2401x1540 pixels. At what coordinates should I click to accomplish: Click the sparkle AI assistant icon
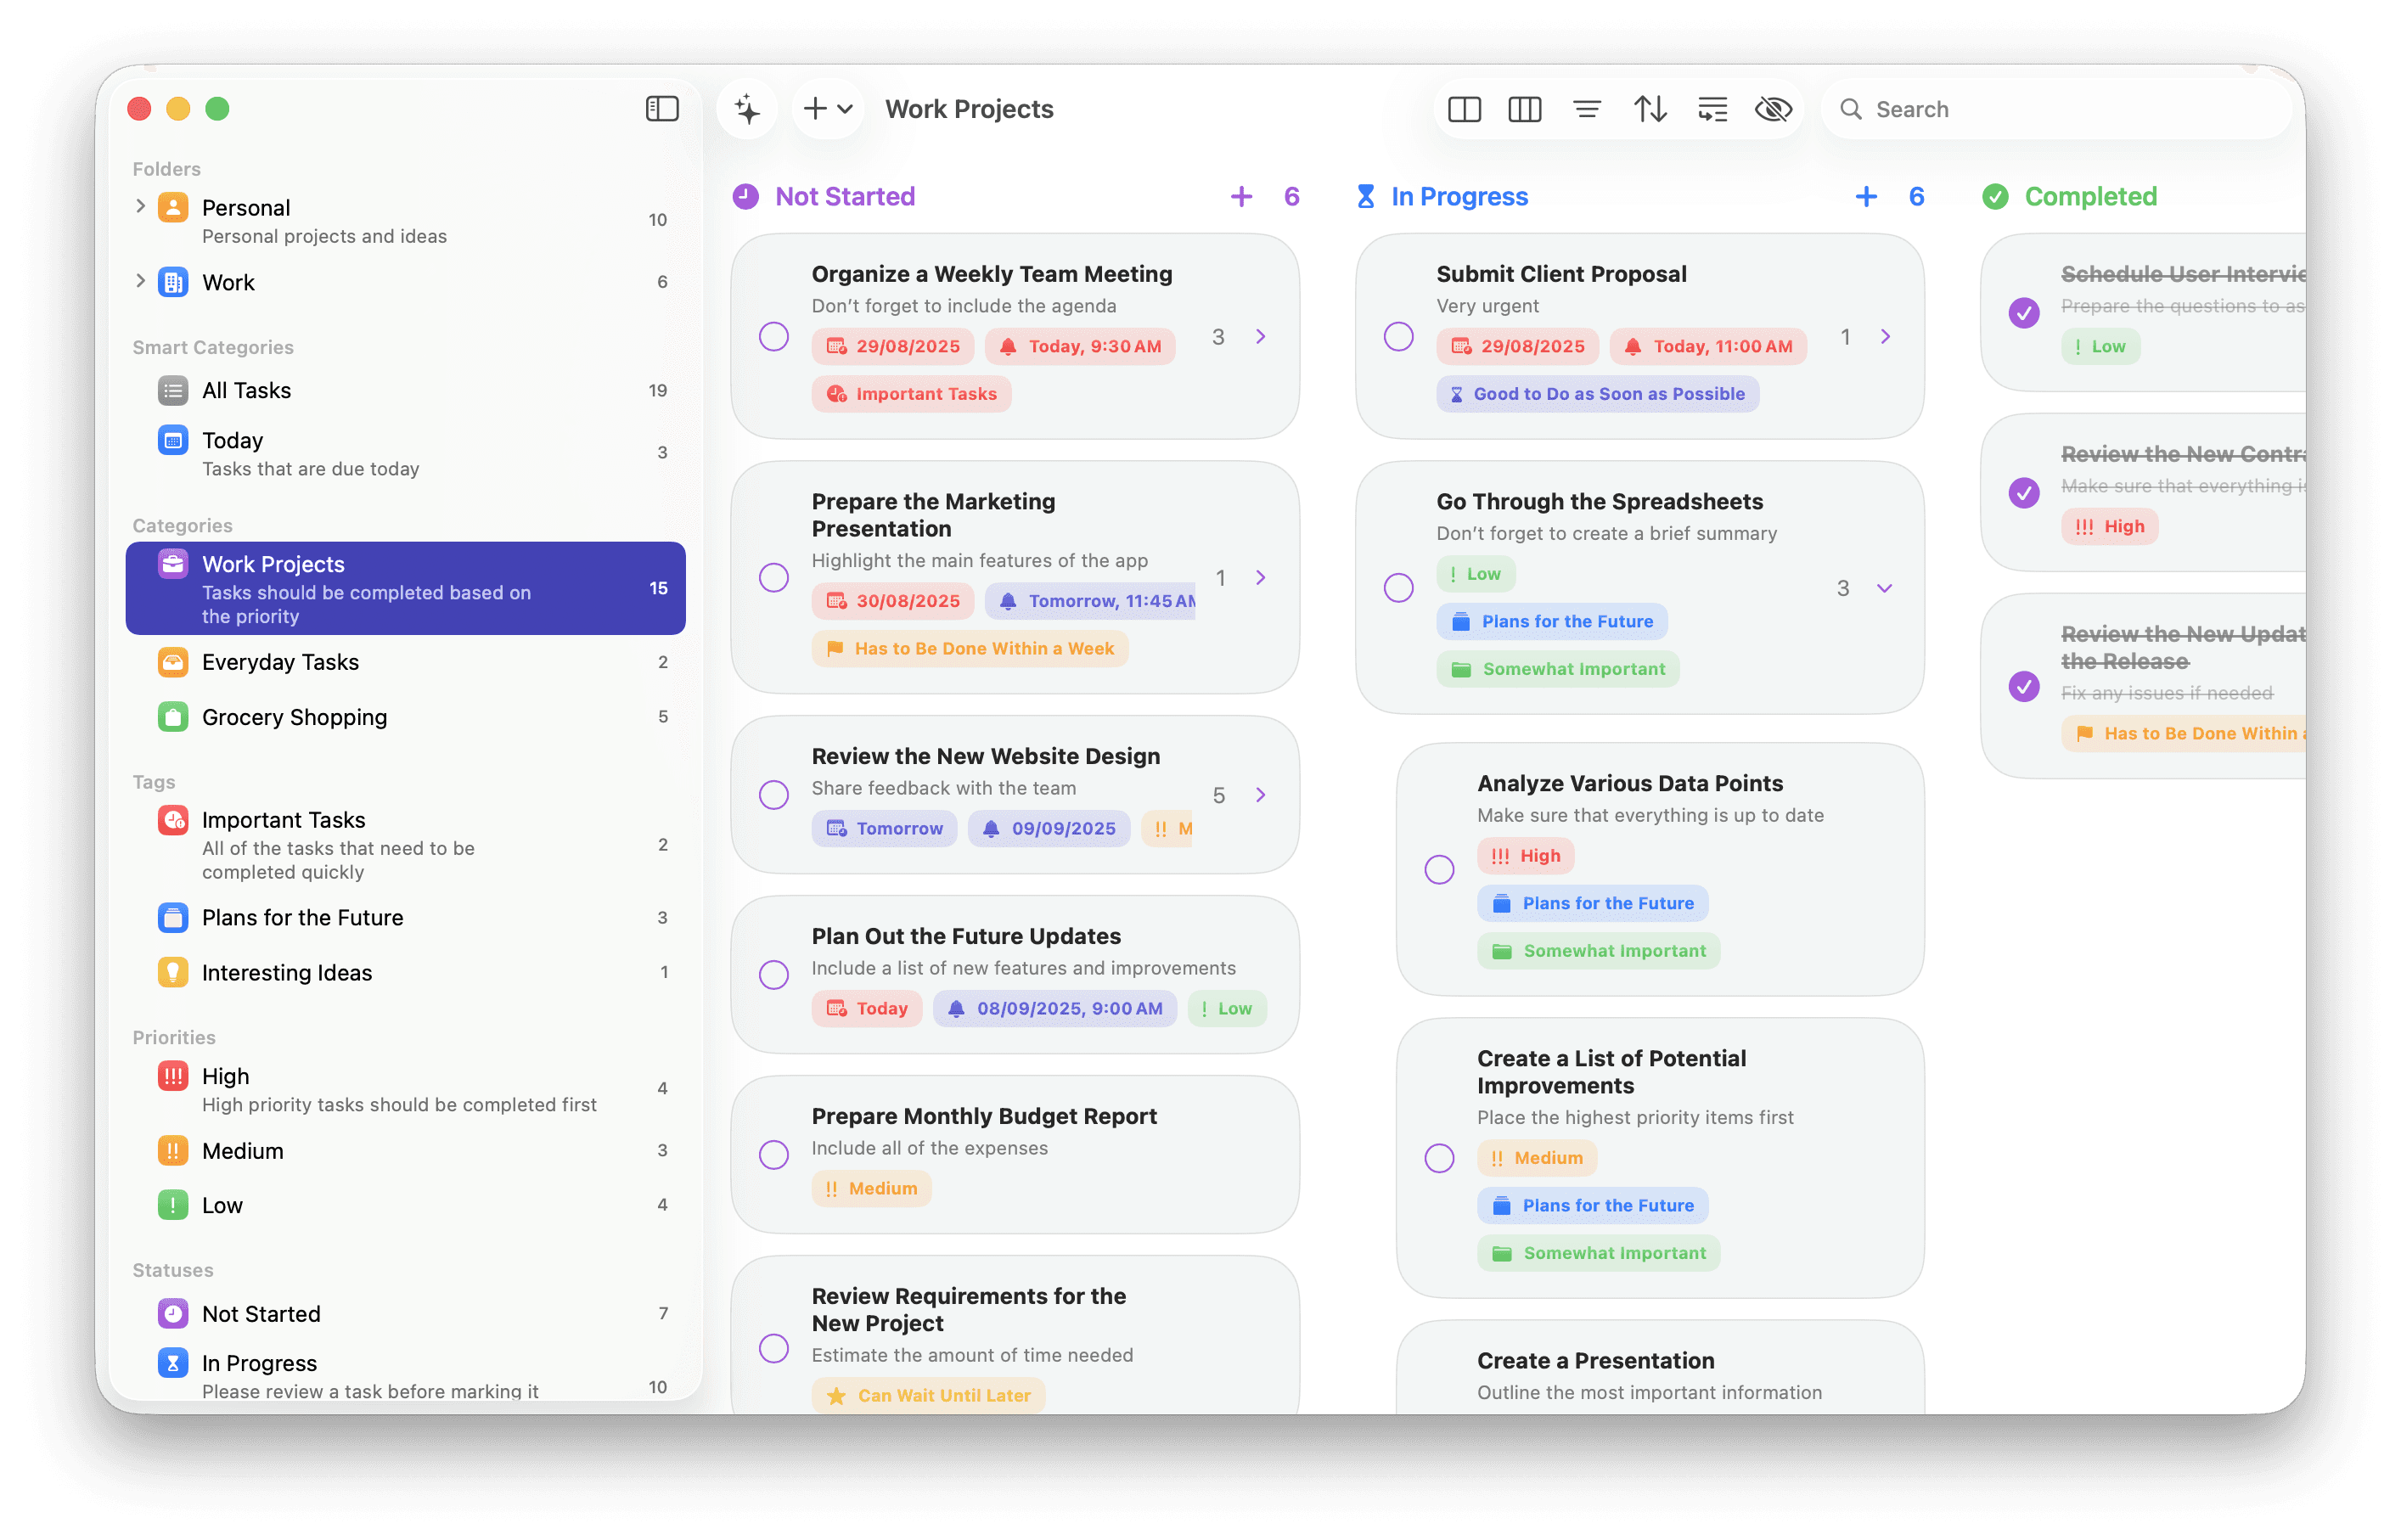click(747, 109)
